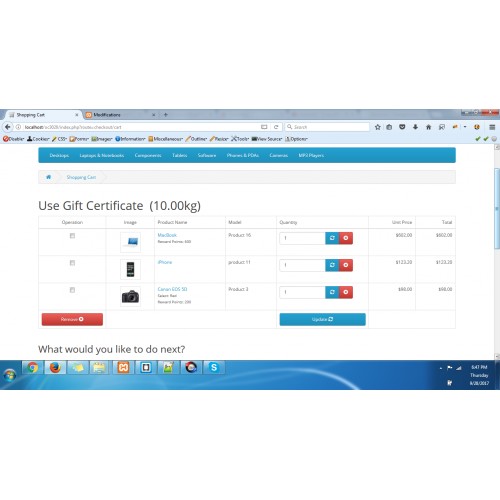Tick the checkbox next to iPhone

pyautogui.click(x=72, y=263)
